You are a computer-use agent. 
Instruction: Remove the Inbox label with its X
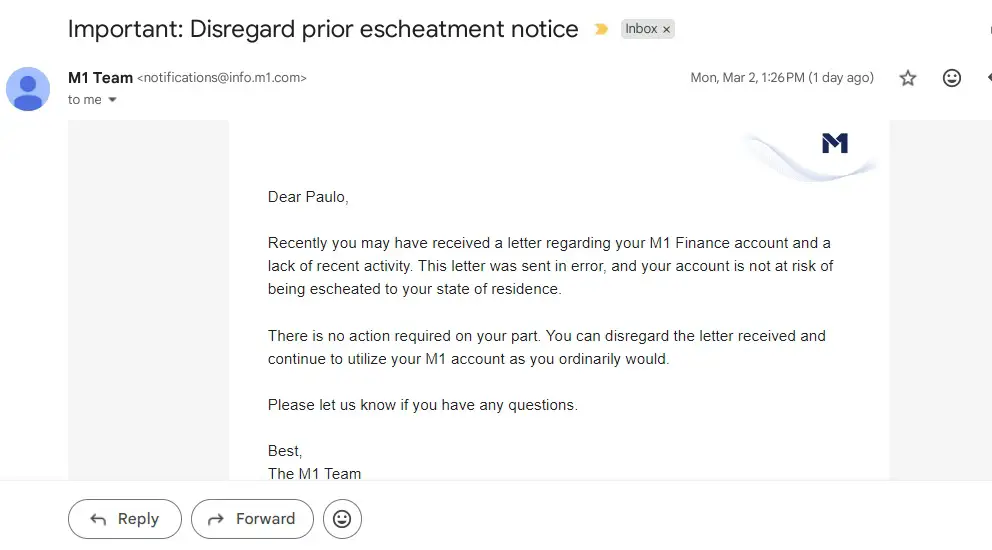(x=667, y=30)
